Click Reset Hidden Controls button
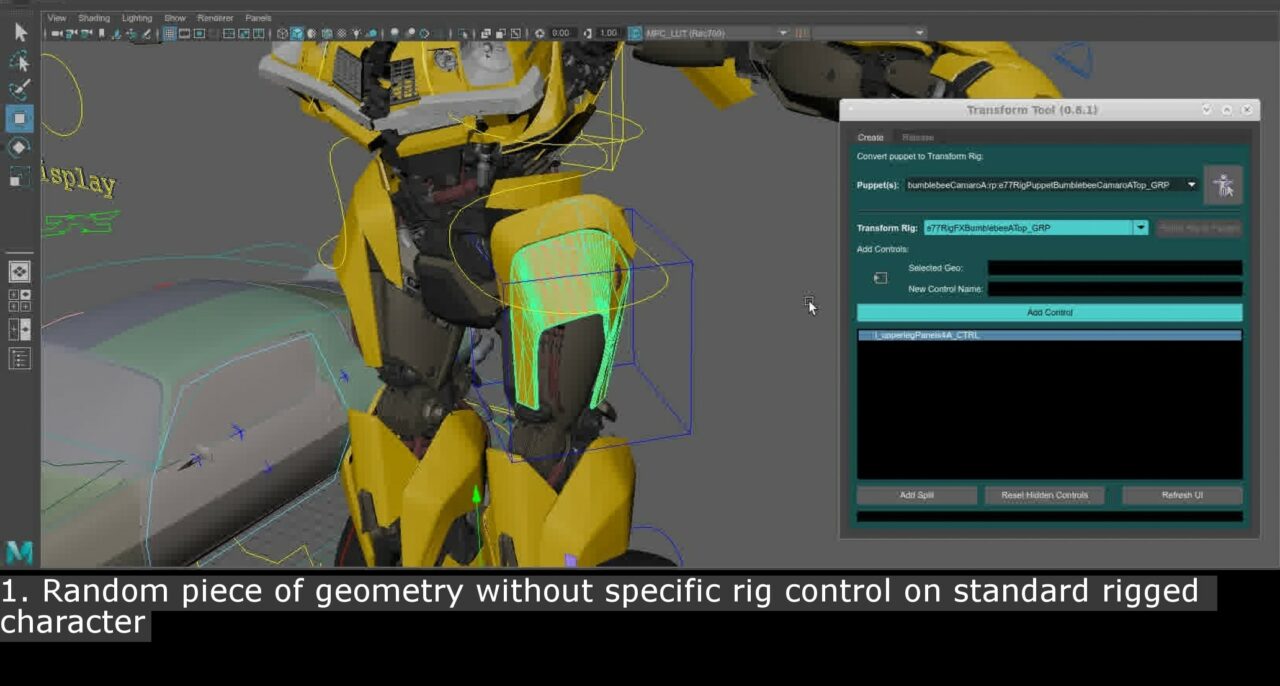Screen dimensions: 1280x686 (1044, 495)
